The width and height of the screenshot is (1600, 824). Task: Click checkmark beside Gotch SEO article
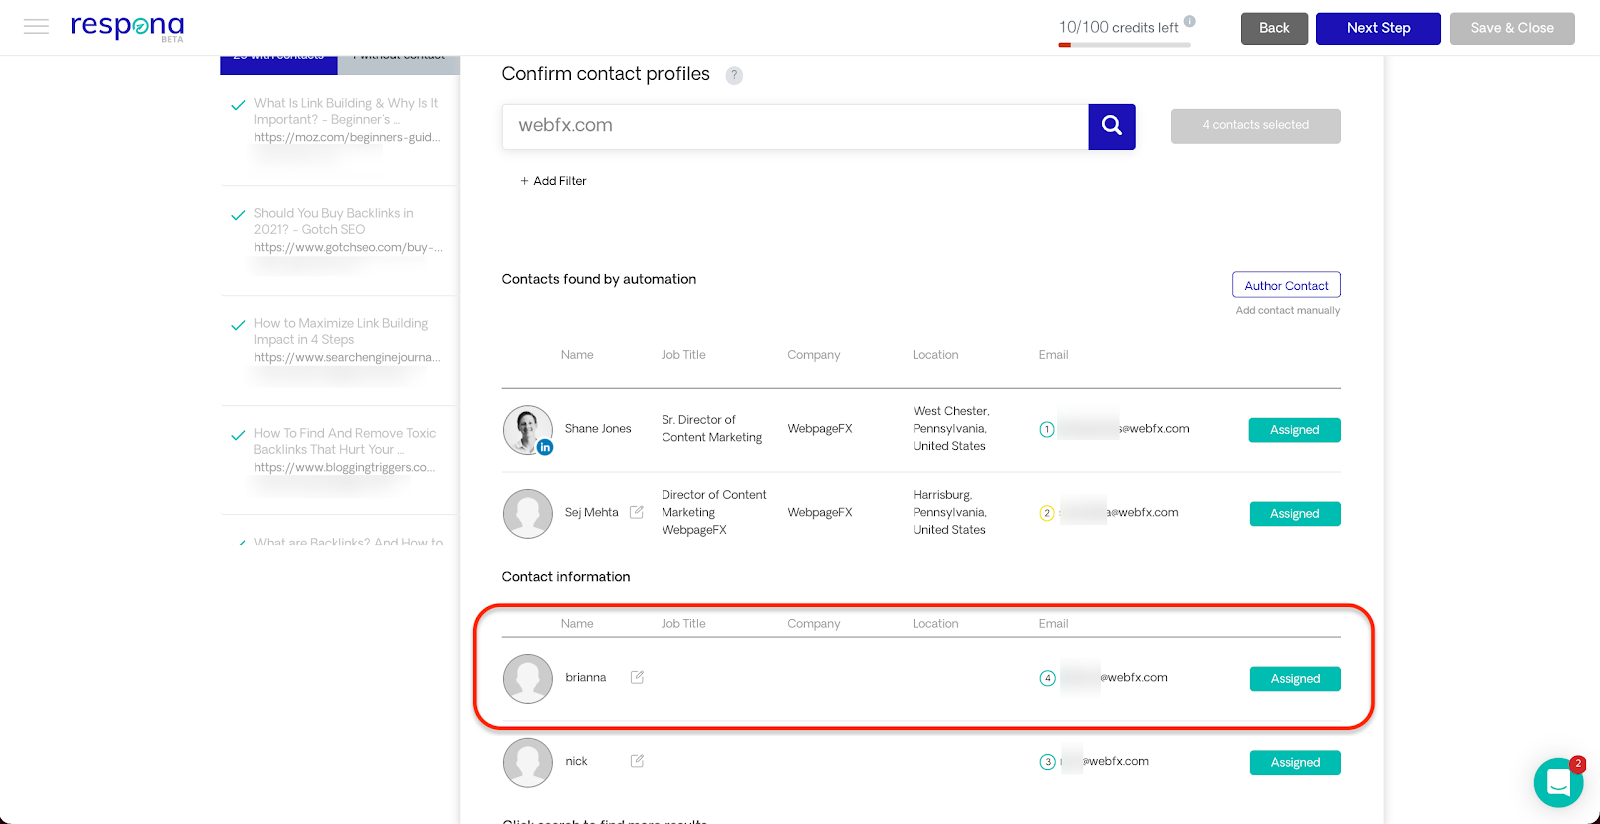[238, 215]
